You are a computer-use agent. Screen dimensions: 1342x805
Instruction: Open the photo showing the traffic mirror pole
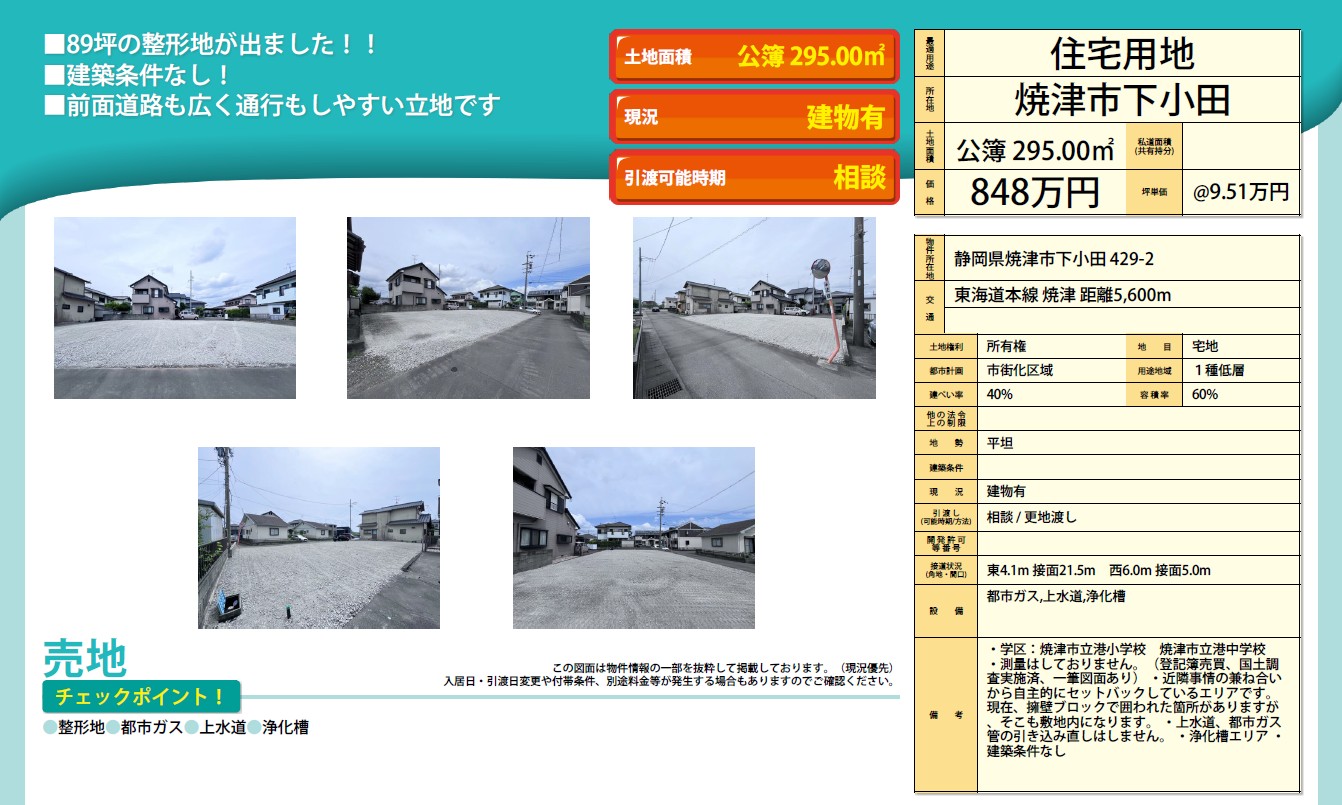tap(754, 308)
